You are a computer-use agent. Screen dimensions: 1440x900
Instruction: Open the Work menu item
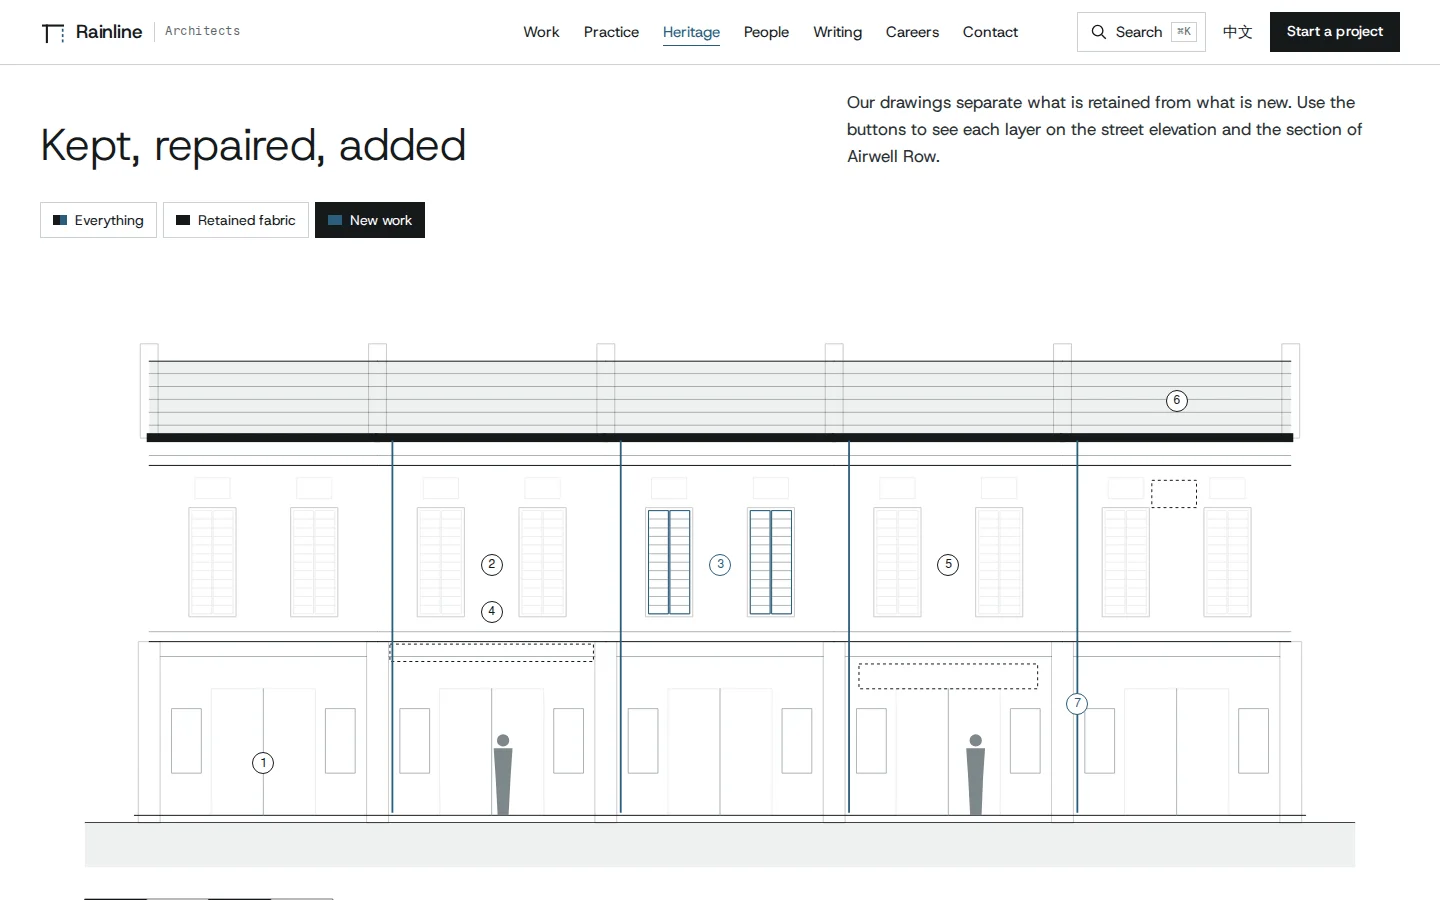pyautogui.click(x=541, y=32)
